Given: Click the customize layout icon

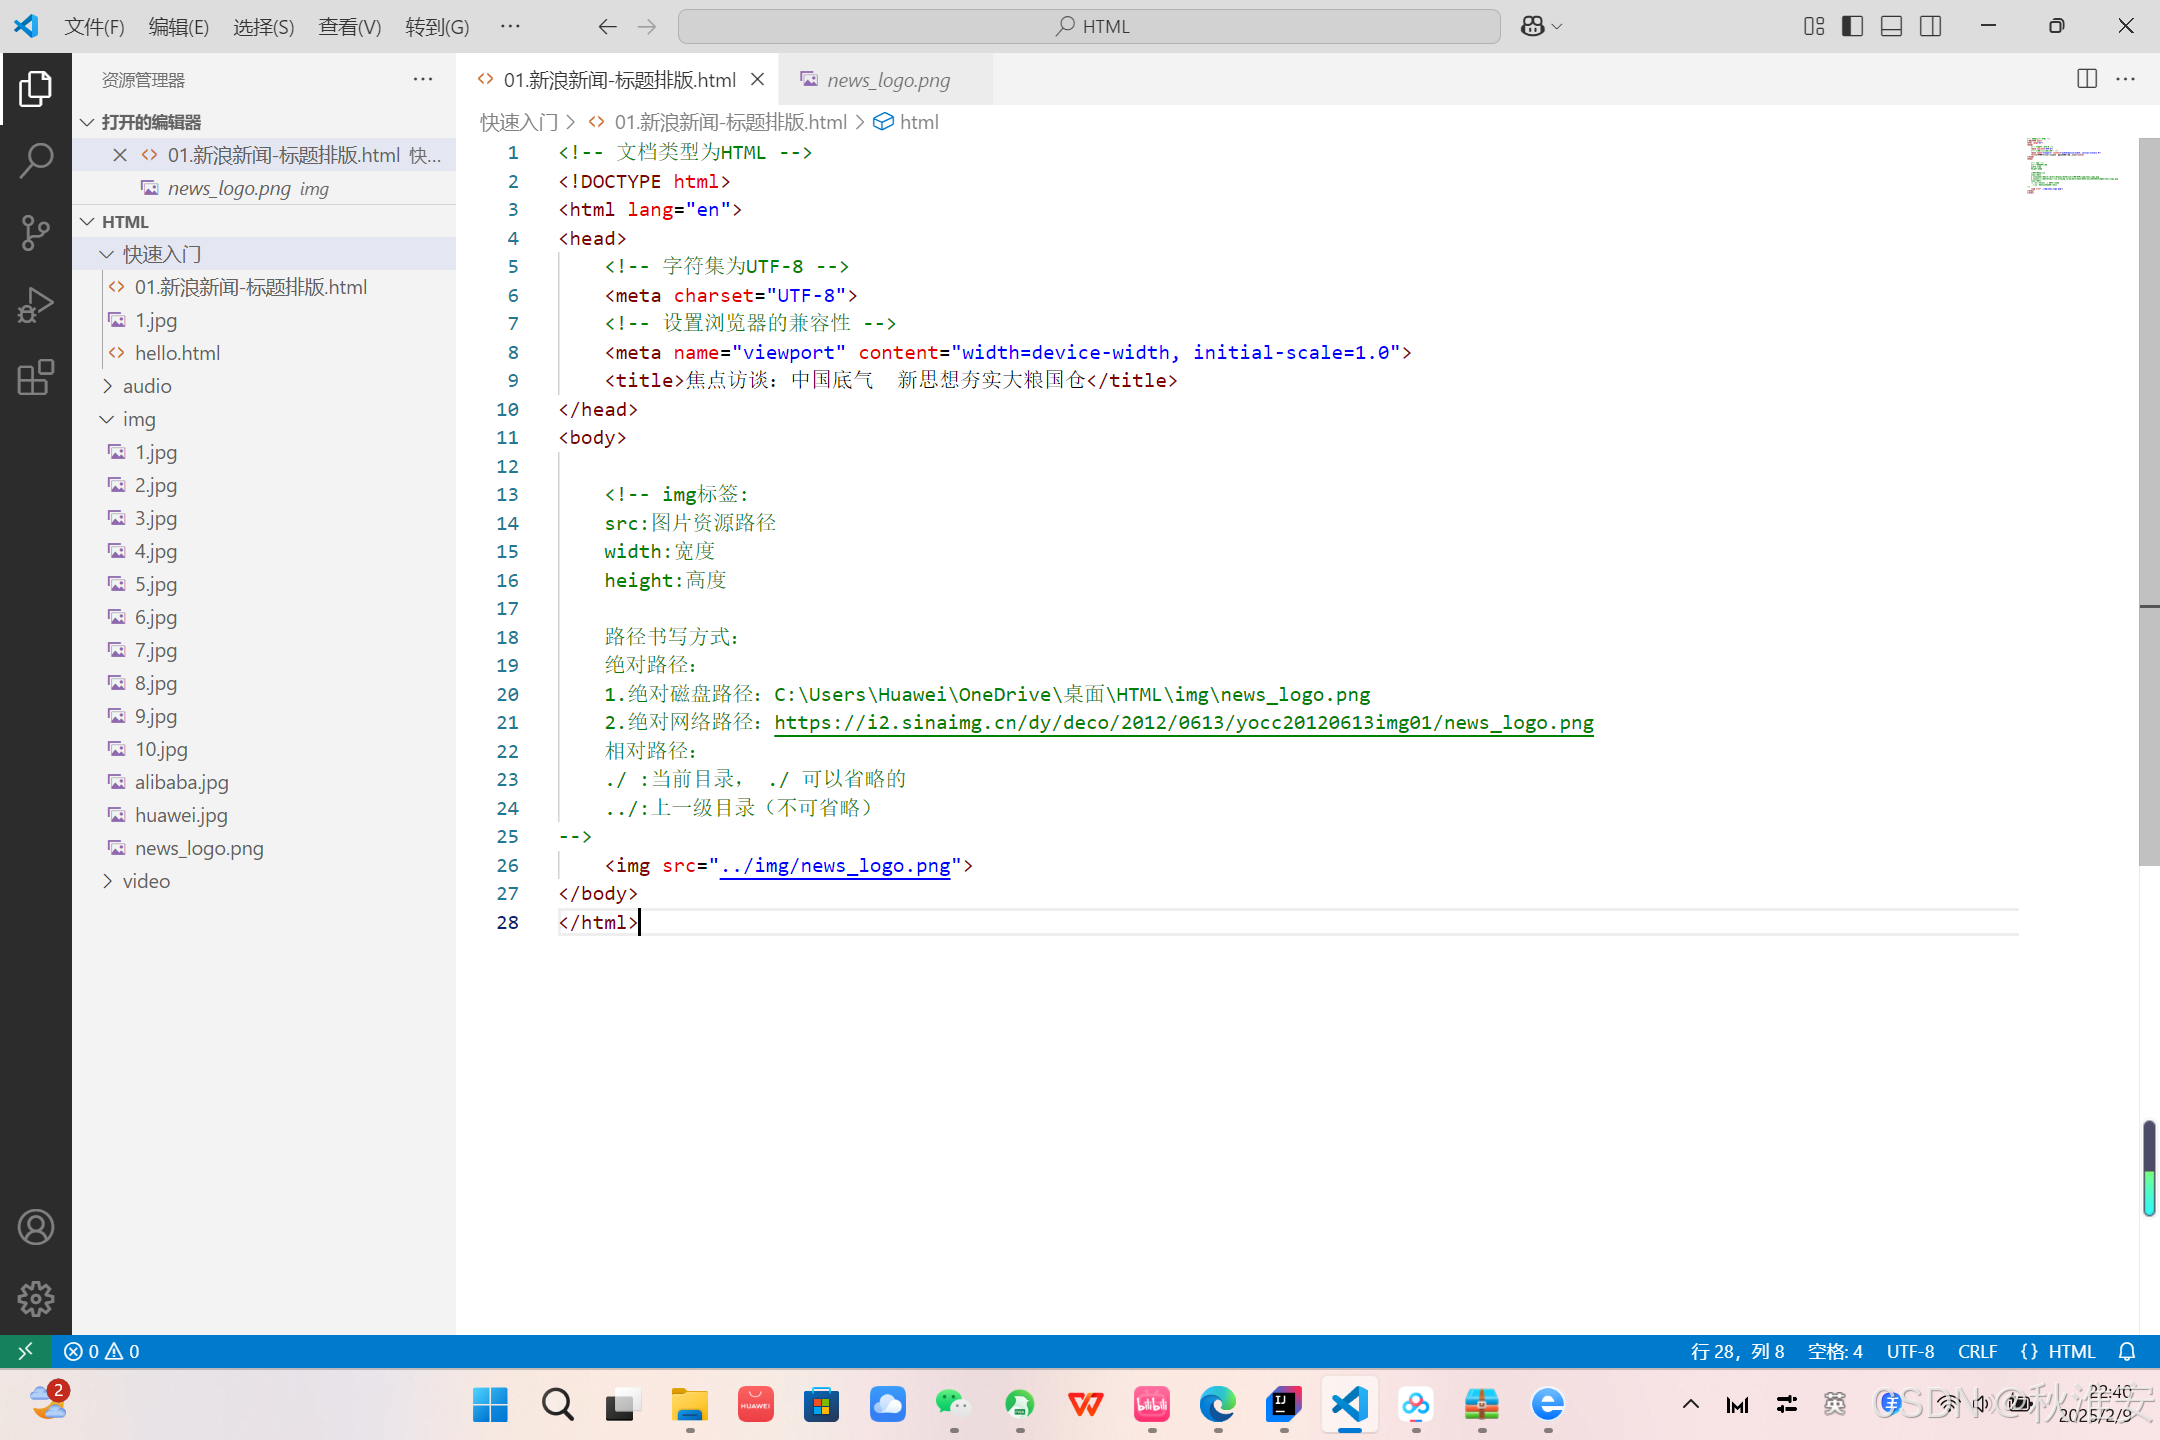Looking at the screenshot, I should pos(1813,27).
